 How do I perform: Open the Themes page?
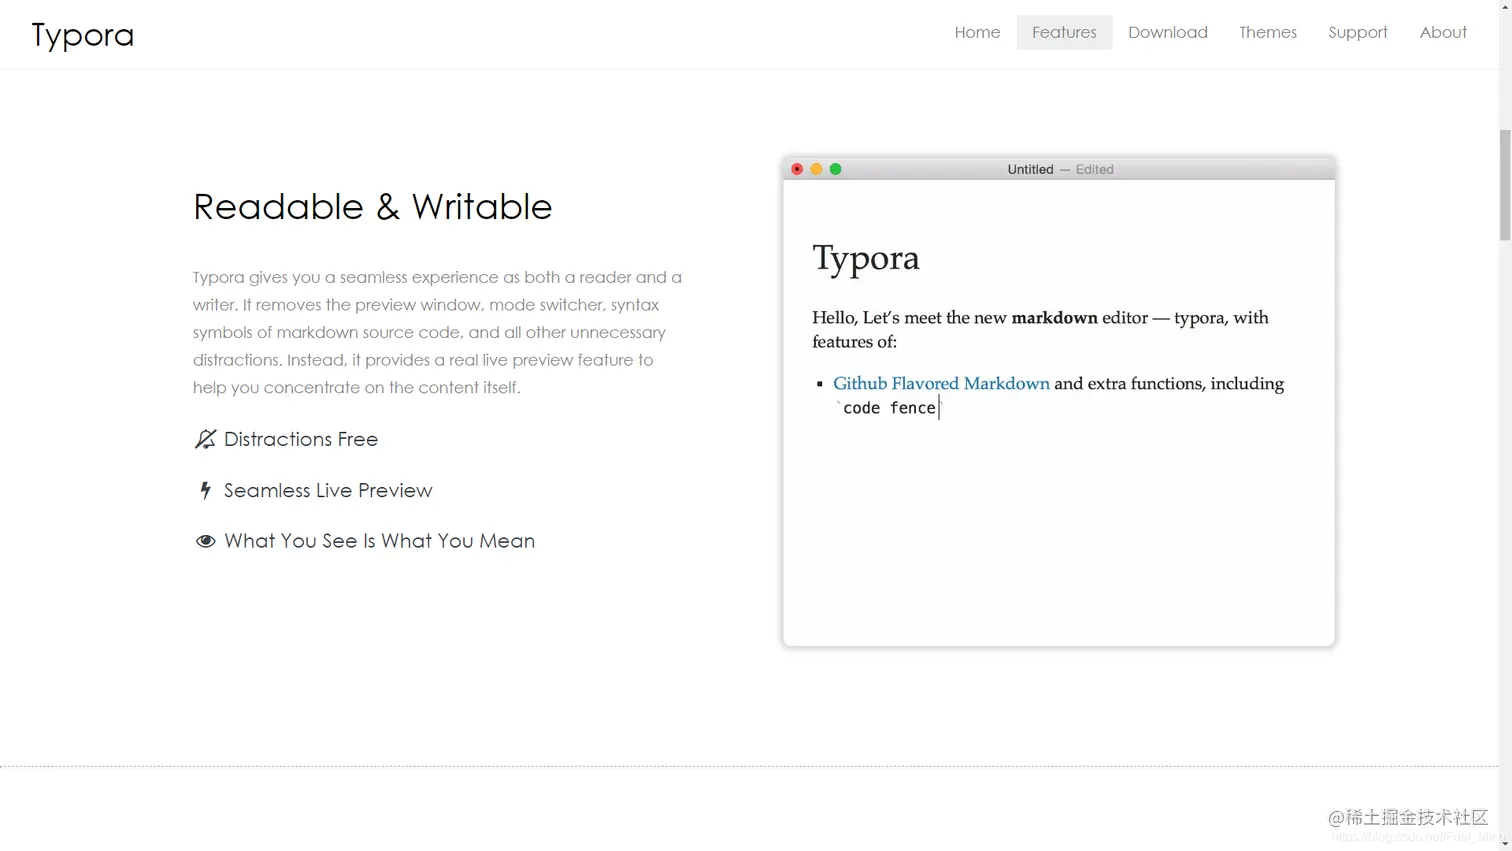point(1267,32)
